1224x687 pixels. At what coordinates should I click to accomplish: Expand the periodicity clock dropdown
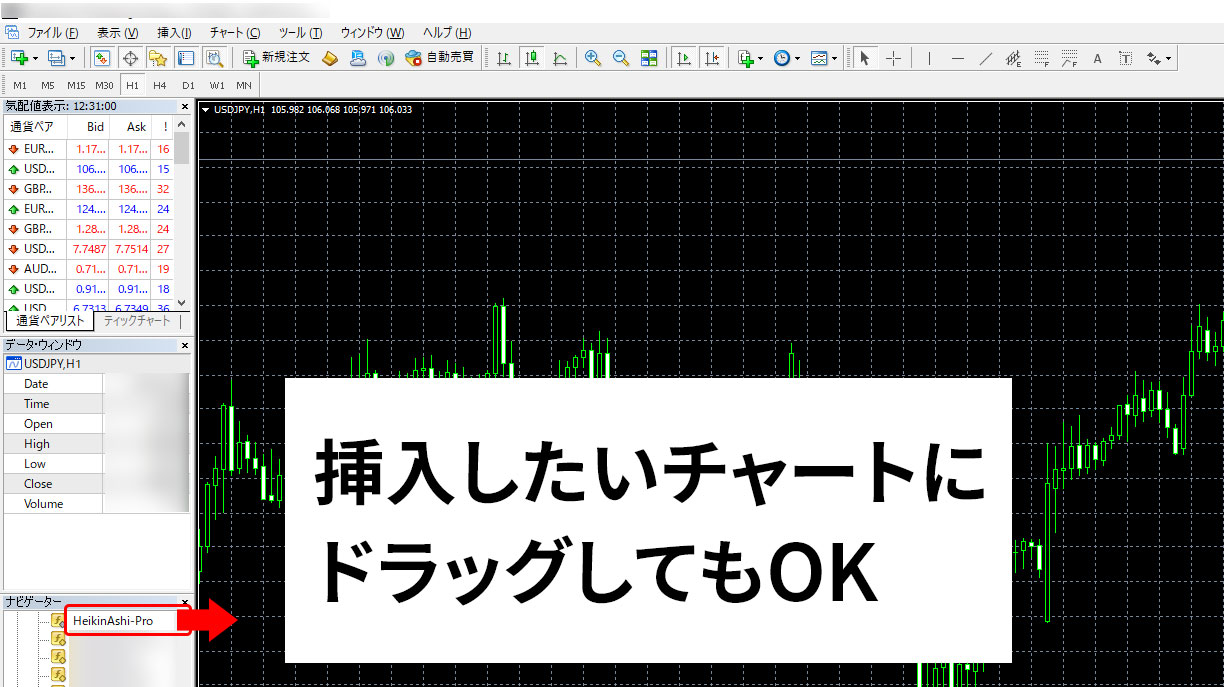pos(797,58)
